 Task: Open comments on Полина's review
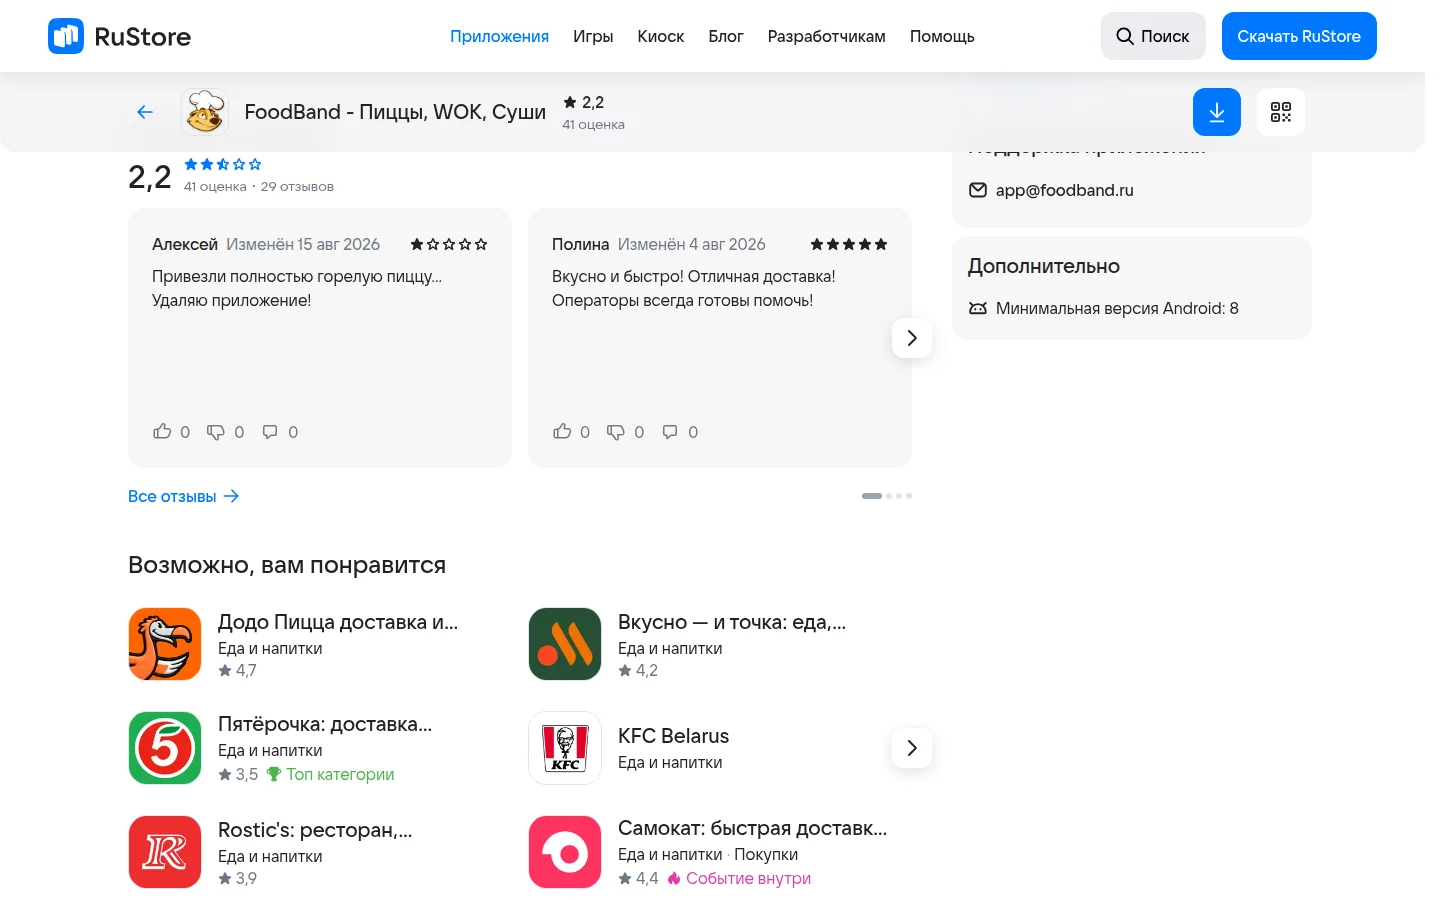670,432
